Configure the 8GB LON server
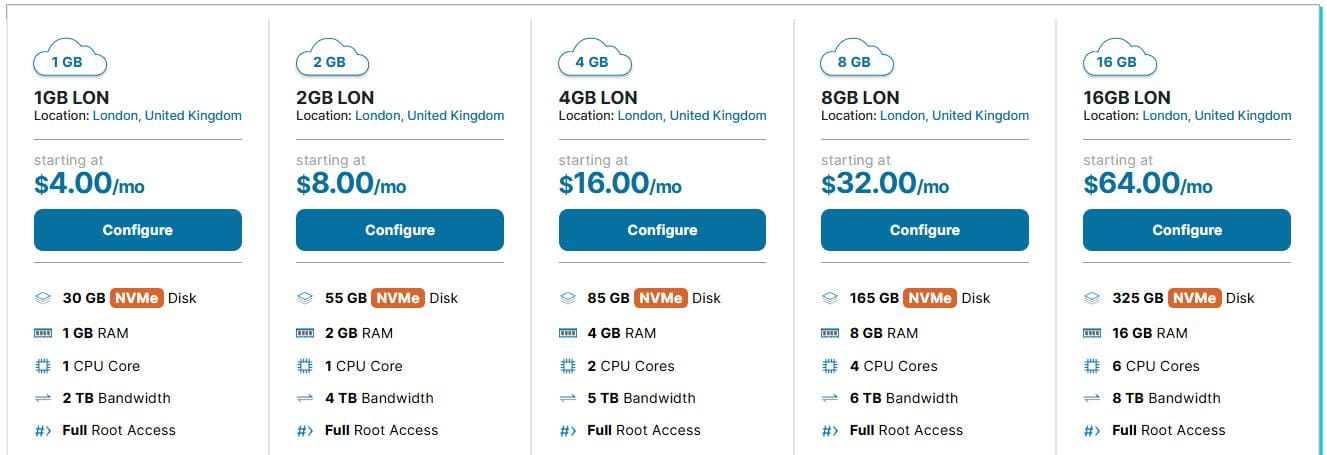The image size is (1327, 455). 925,230
